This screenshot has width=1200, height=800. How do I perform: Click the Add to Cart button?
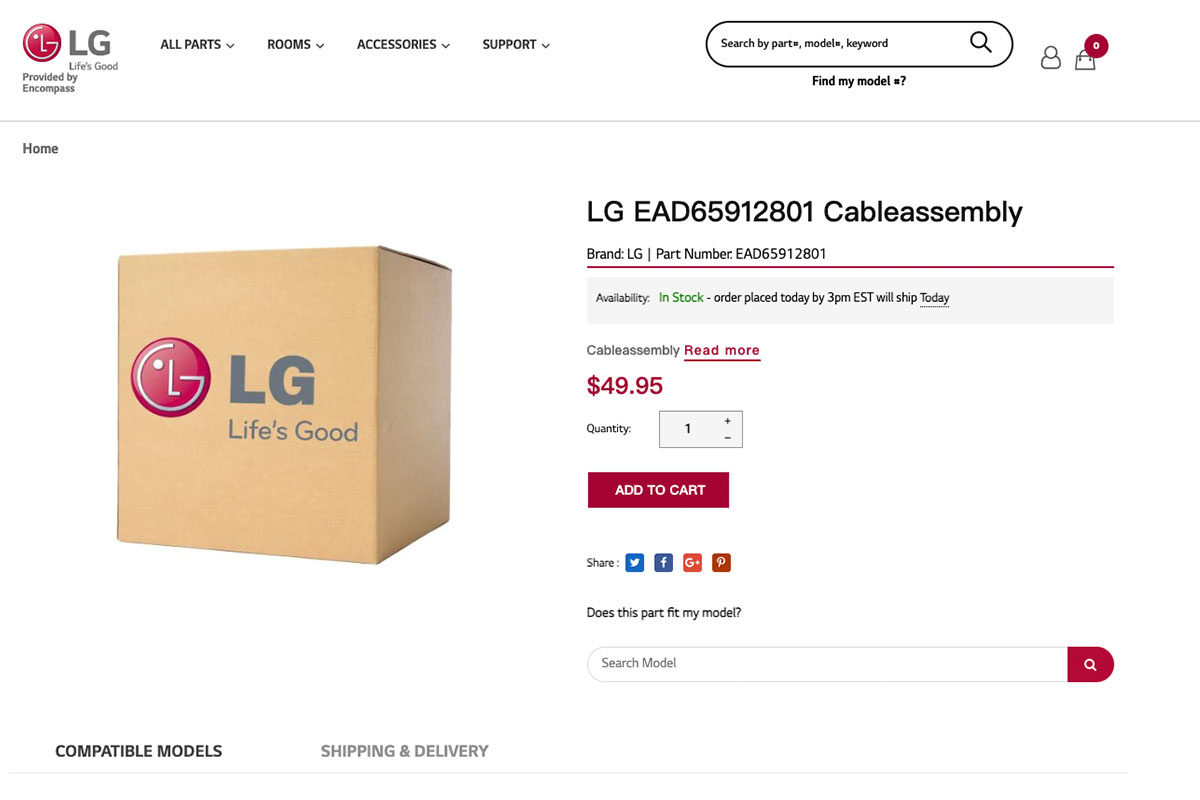pyautogui.click(x=658, y=490)
